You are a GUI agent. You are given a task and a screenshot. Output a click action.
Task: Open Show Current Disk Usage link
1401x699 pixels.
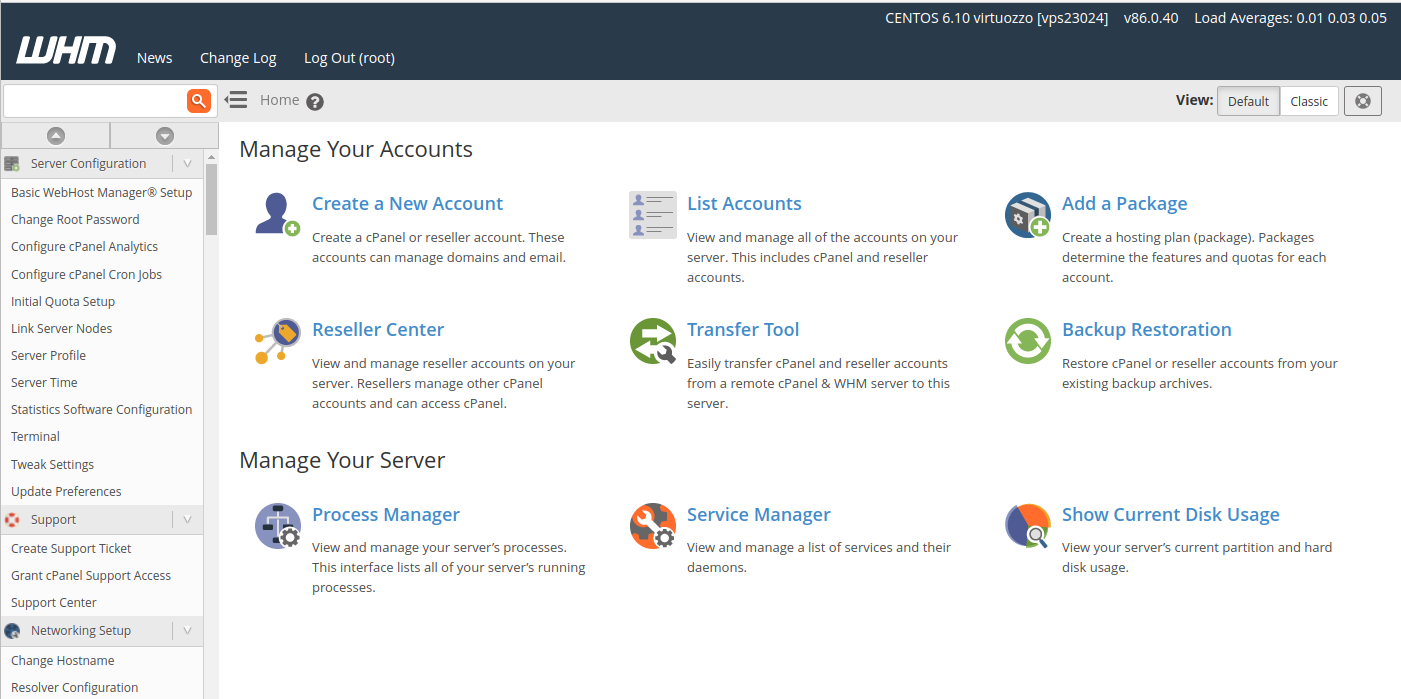tap(1171, 515)
